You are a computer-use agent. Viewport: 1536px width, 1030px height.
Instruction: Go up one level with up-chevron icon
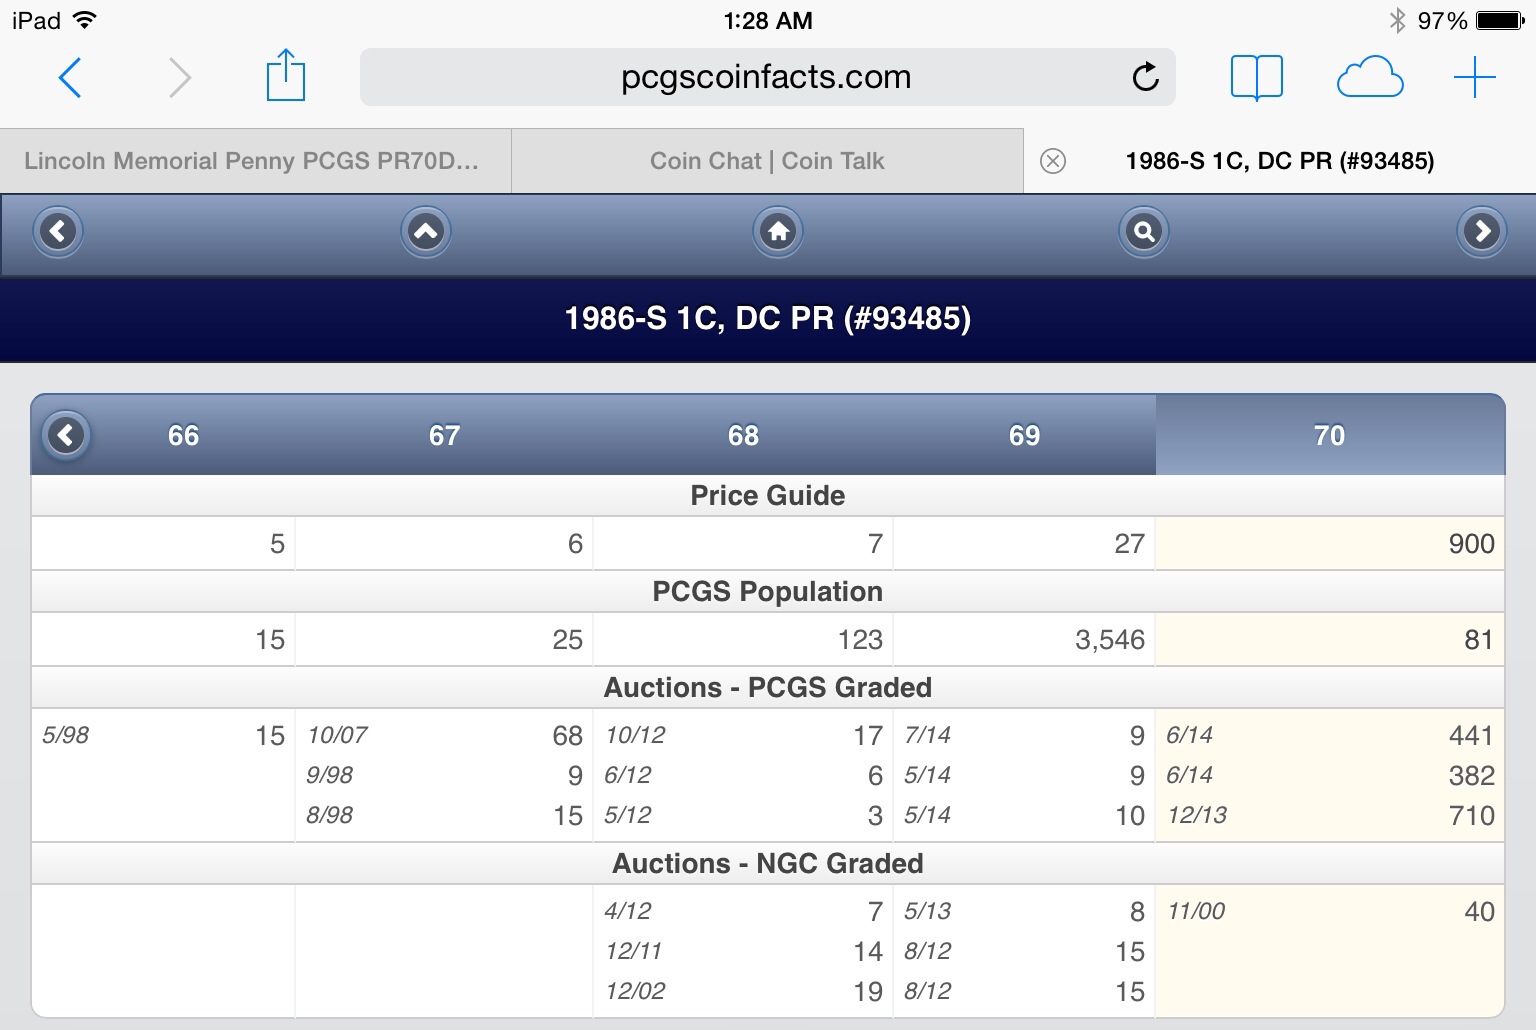[x=426, y=232]
